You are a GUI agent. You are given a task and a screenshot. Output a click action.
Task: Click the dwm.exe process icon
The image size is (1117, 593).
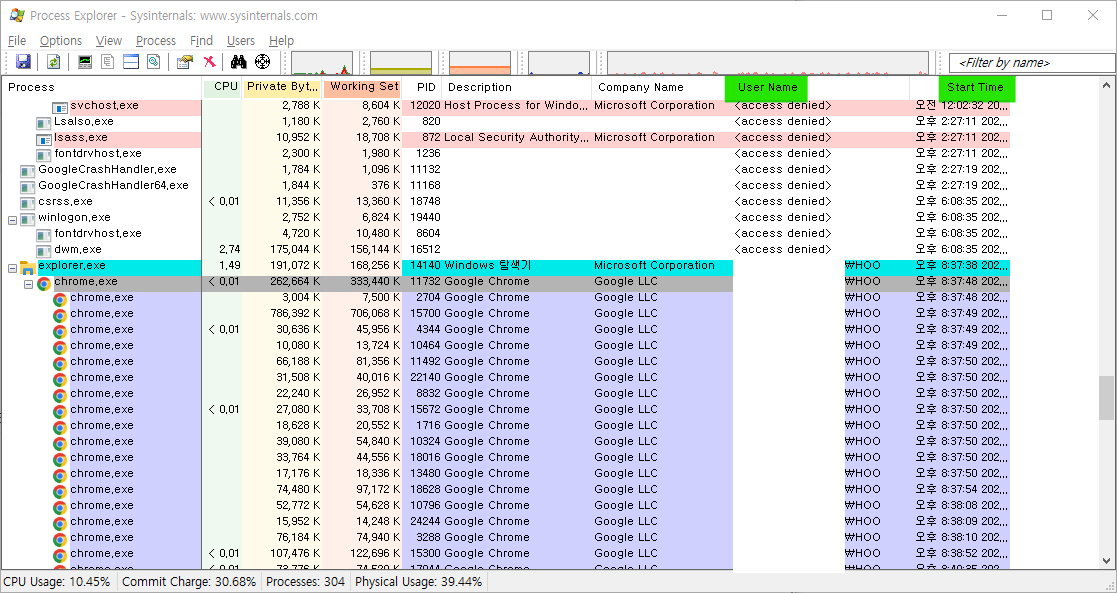[44, 252]
